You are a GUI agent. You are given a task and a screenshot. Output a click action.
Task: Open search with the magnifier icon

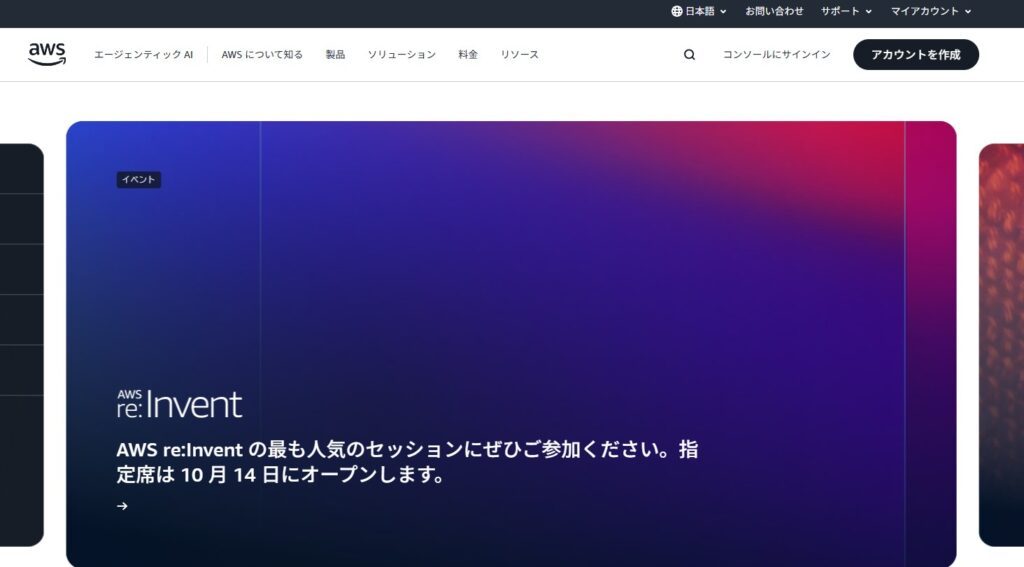coord(689,55)
